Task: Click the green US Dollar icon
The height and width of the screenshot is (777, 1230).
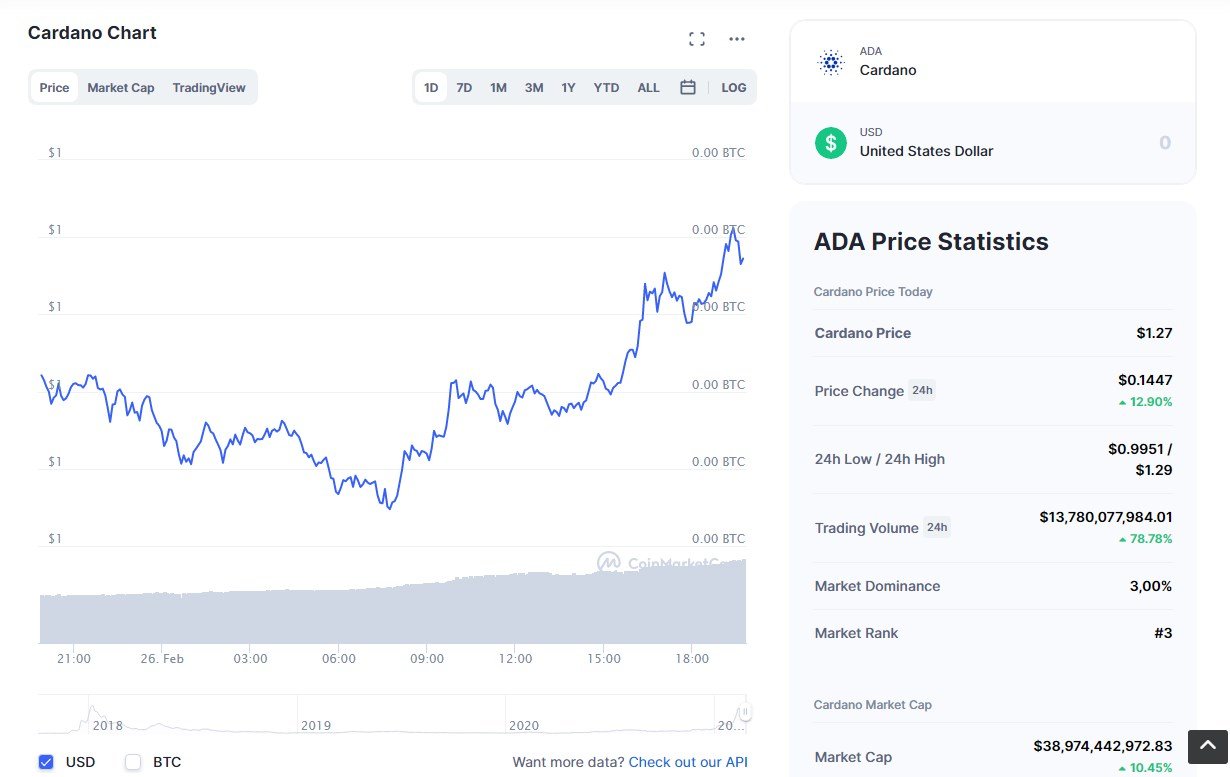Action: click(831, 142)
